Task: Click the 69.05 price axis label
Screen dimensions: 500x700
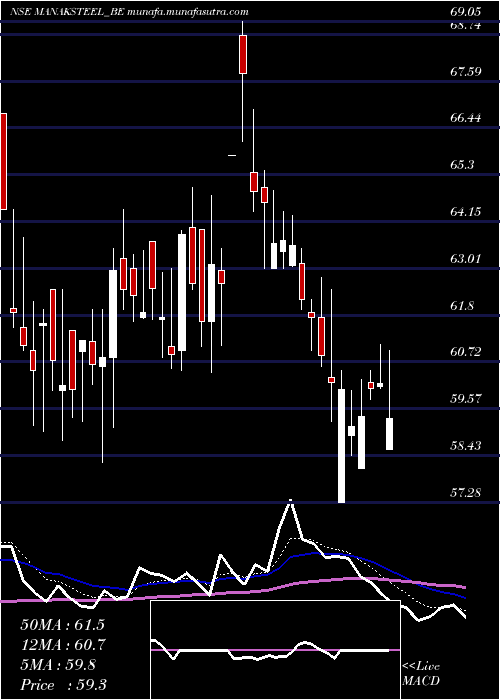Action: point(465,12)
